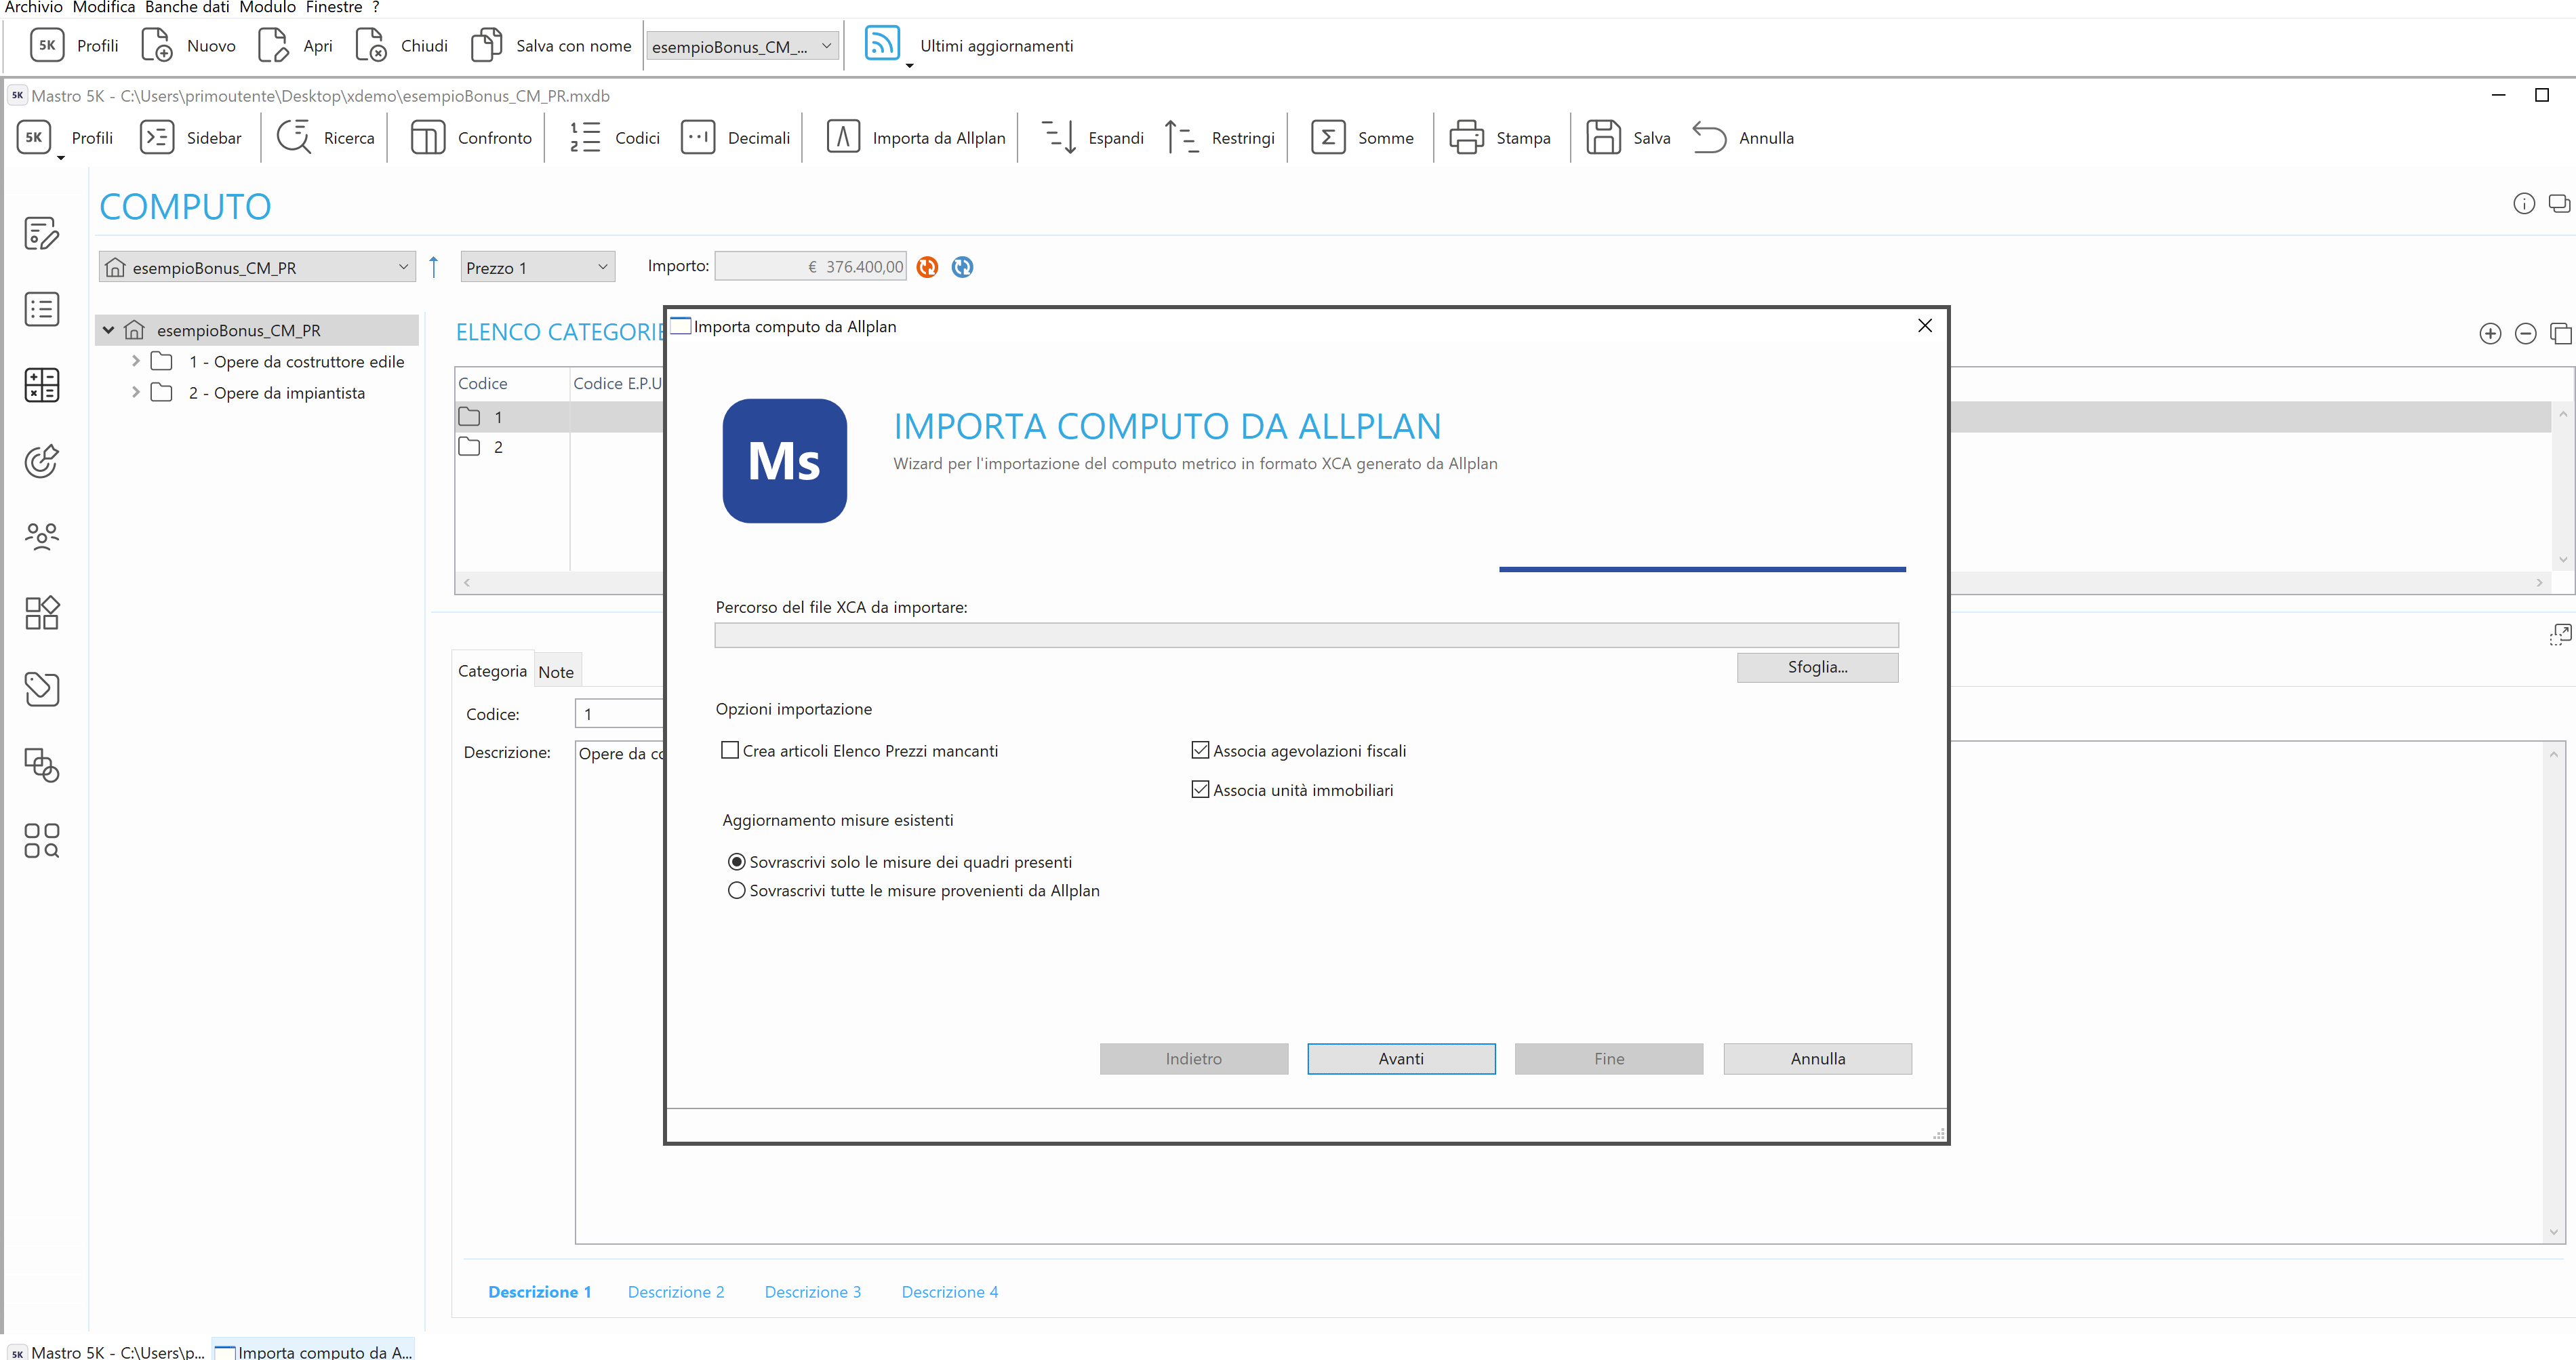Open the Modulo menu
Viewport: 2576px width, 1360px height.
coord(267,8)
